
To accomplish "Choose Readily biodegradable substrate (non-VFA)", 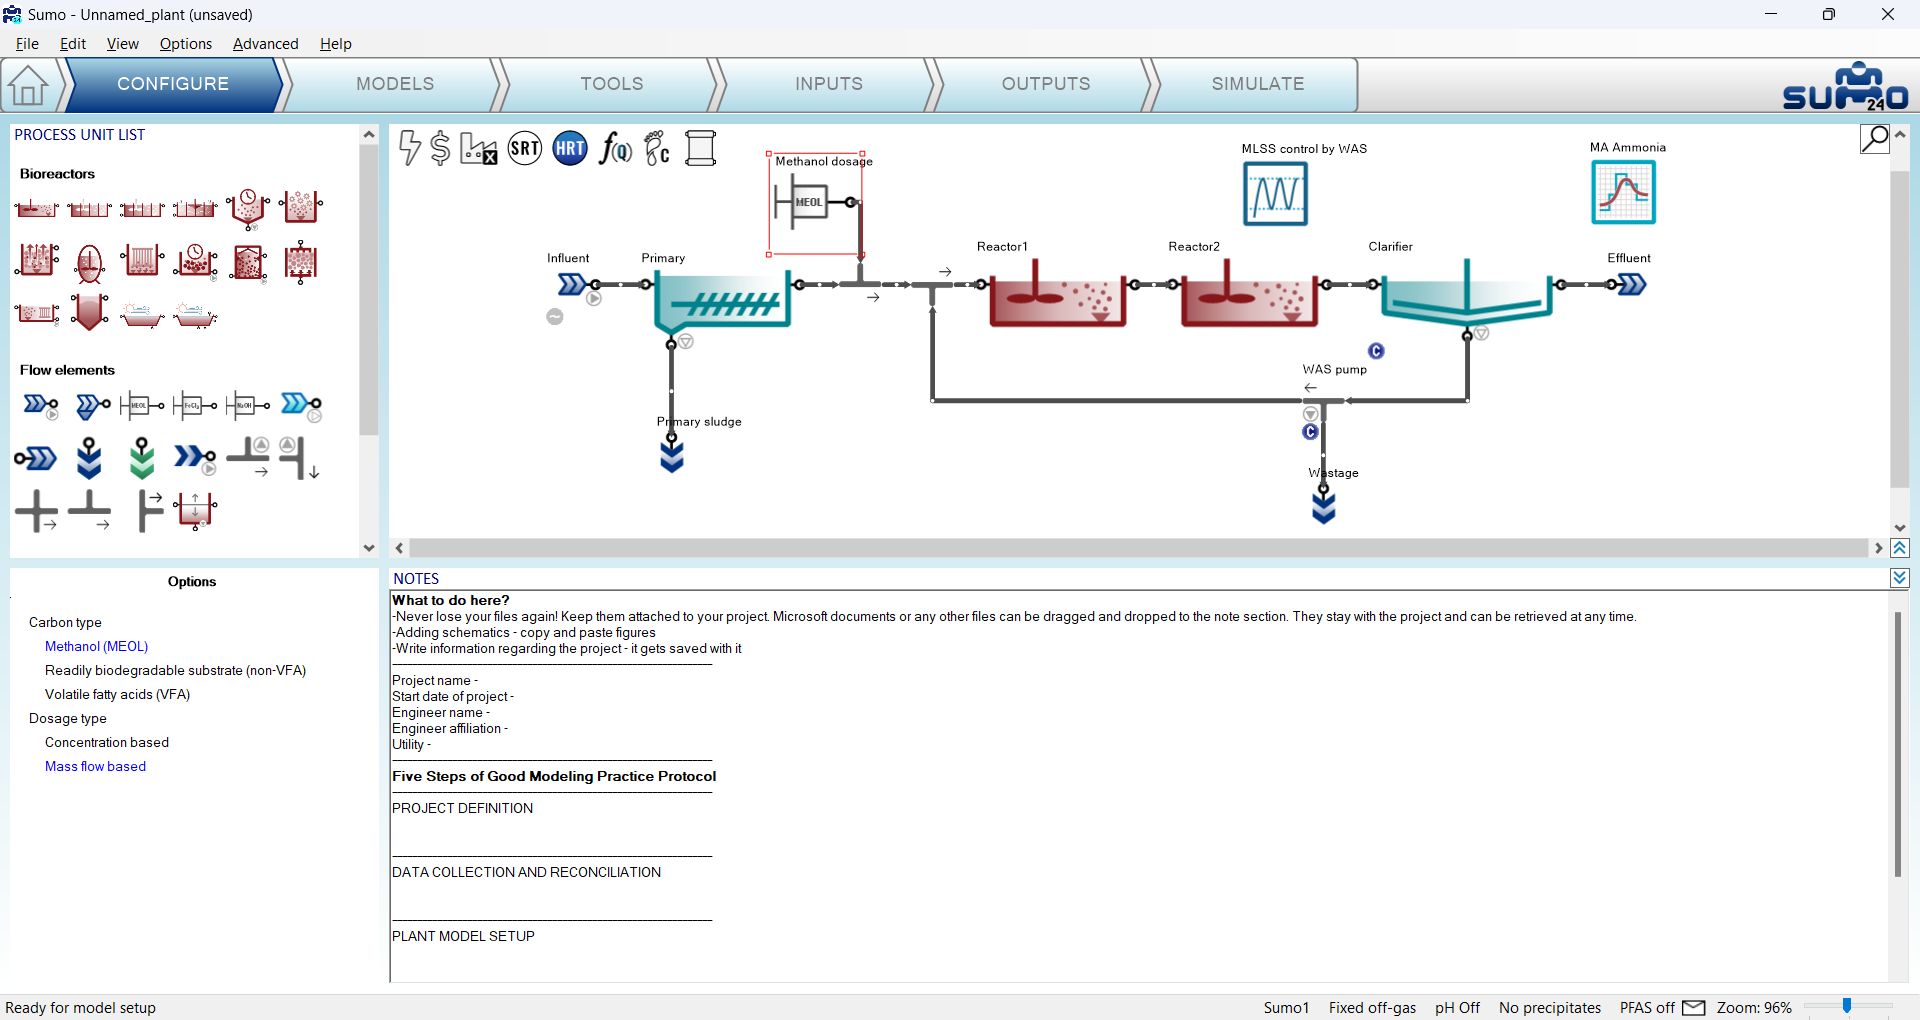I will pyautogui.click(x=175, y=670).
